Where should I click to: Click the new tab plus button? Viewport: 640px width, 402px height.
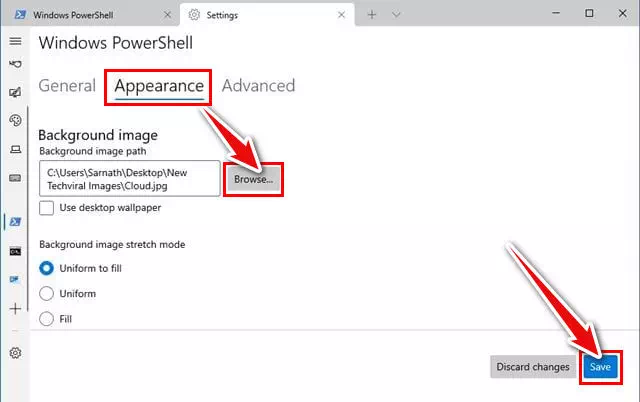371,15
